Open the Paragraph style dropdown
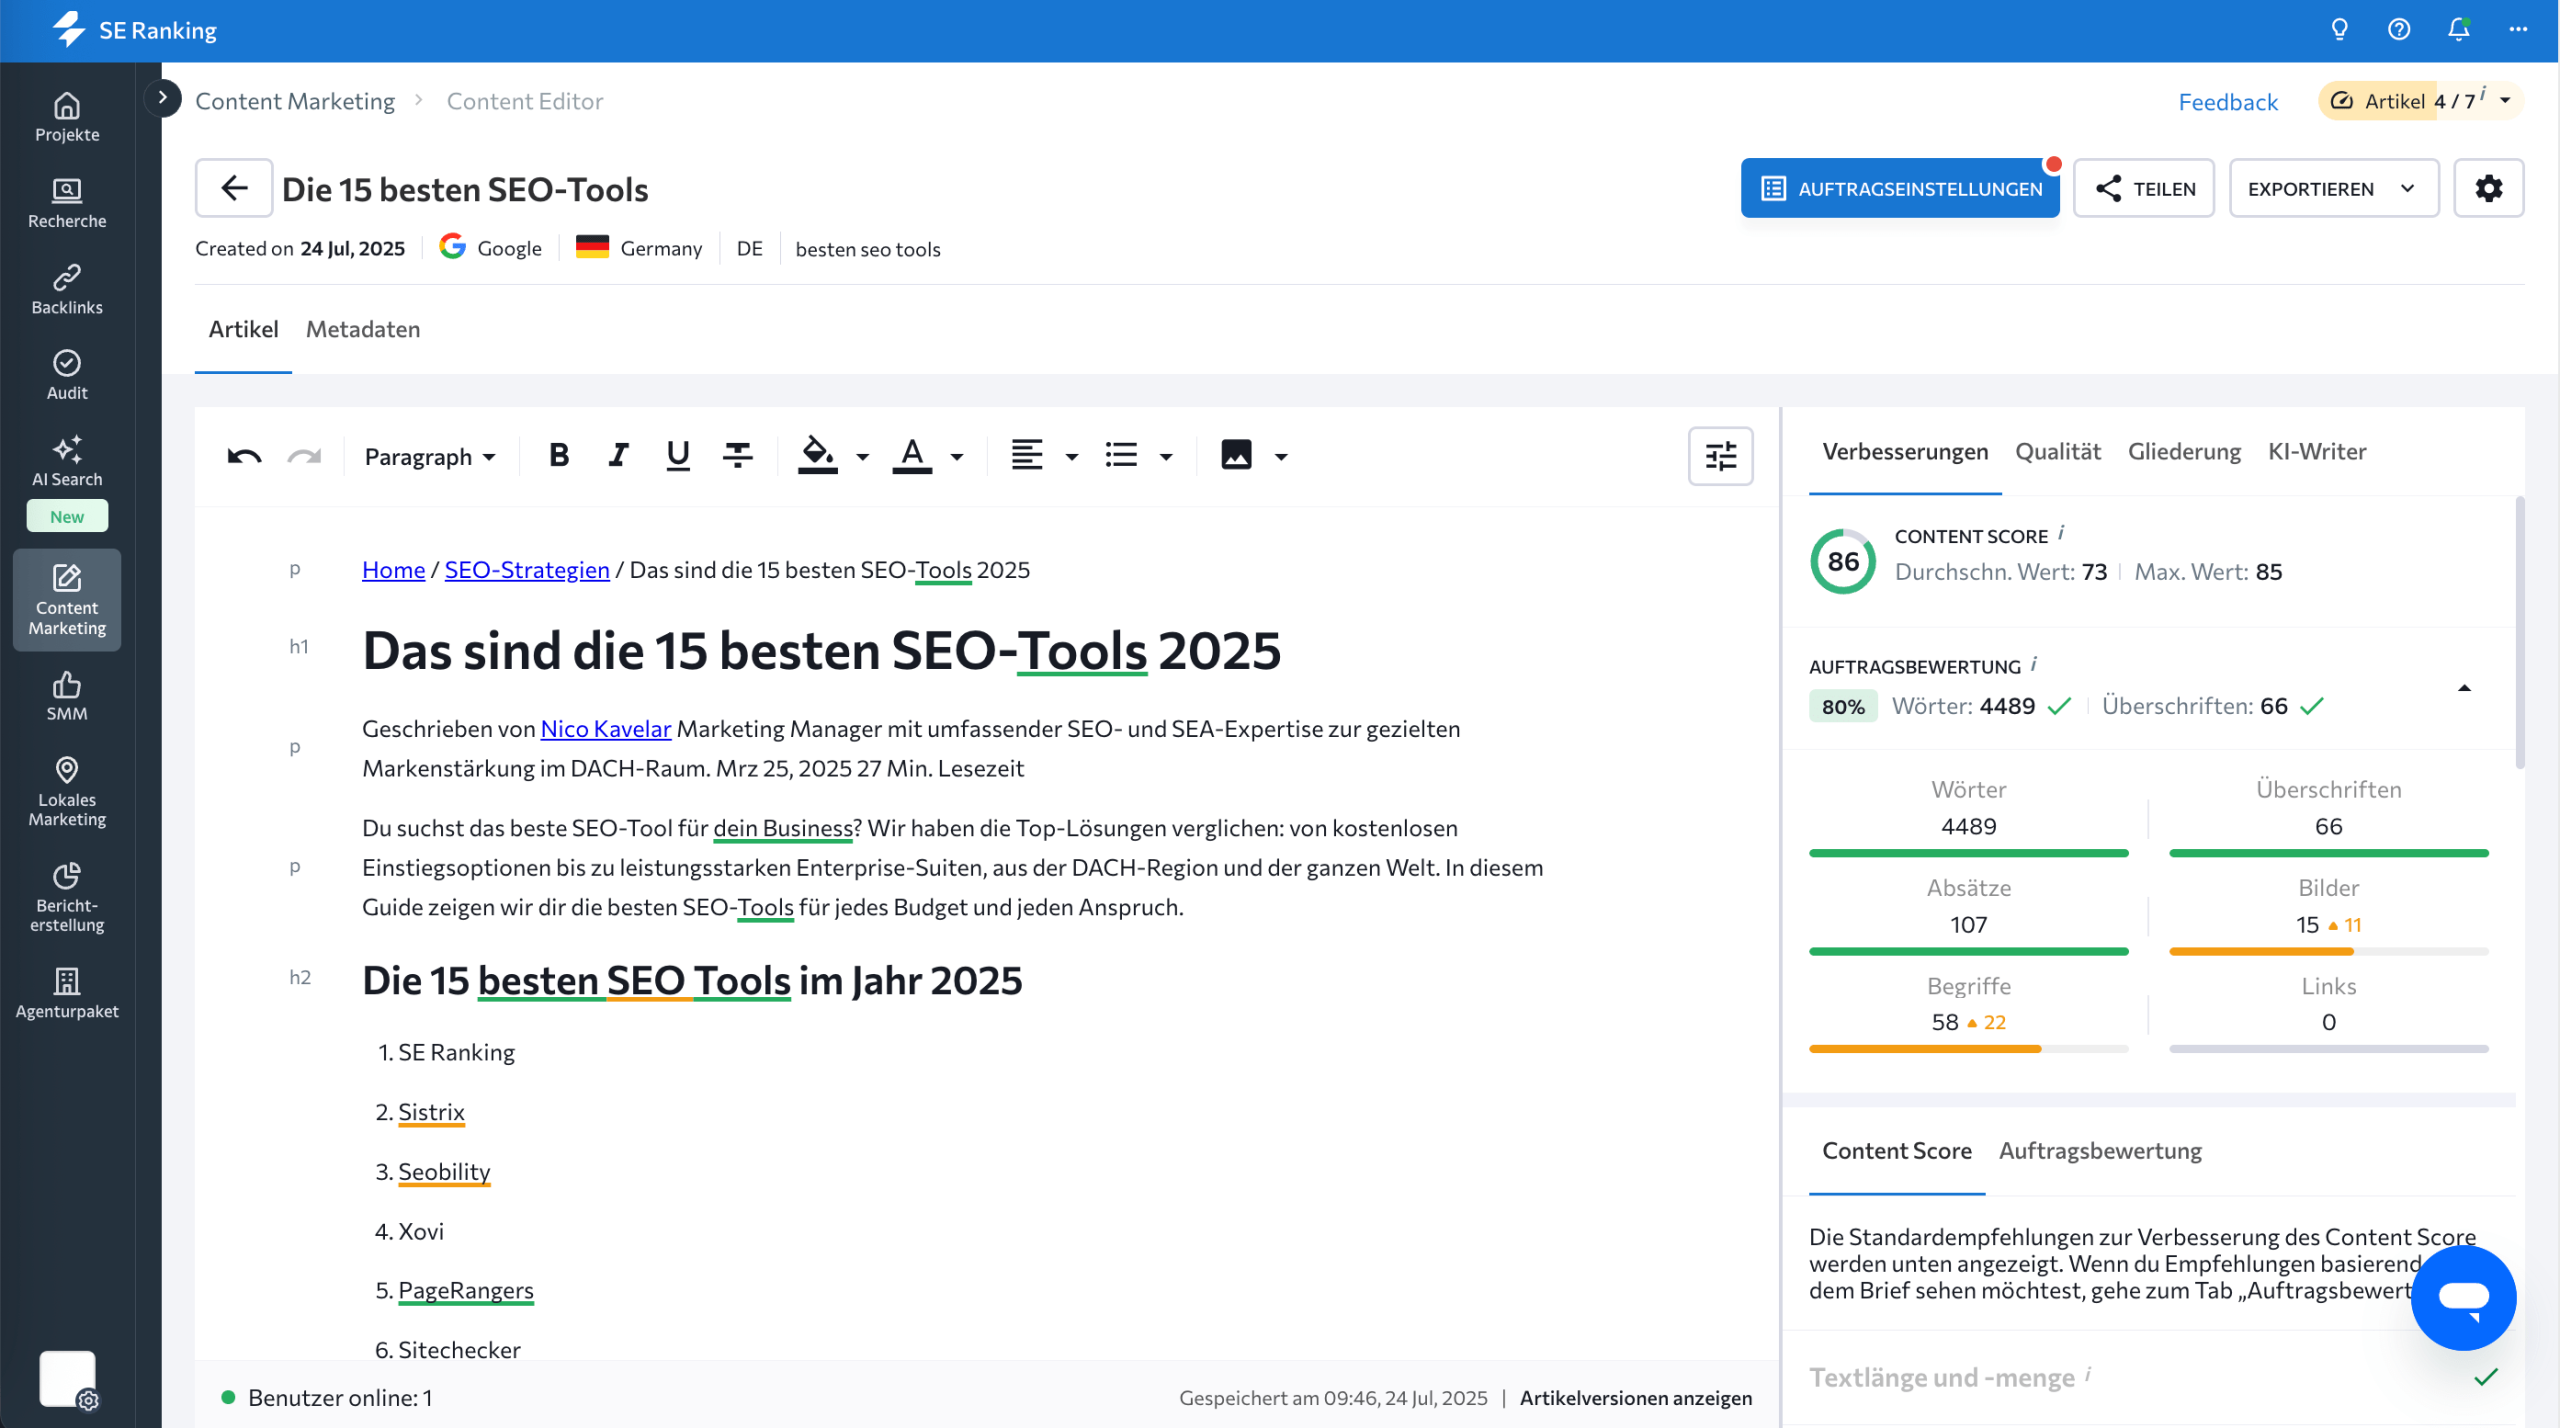This screenshot has height=1428, width=2560. (x=430, y=457)
